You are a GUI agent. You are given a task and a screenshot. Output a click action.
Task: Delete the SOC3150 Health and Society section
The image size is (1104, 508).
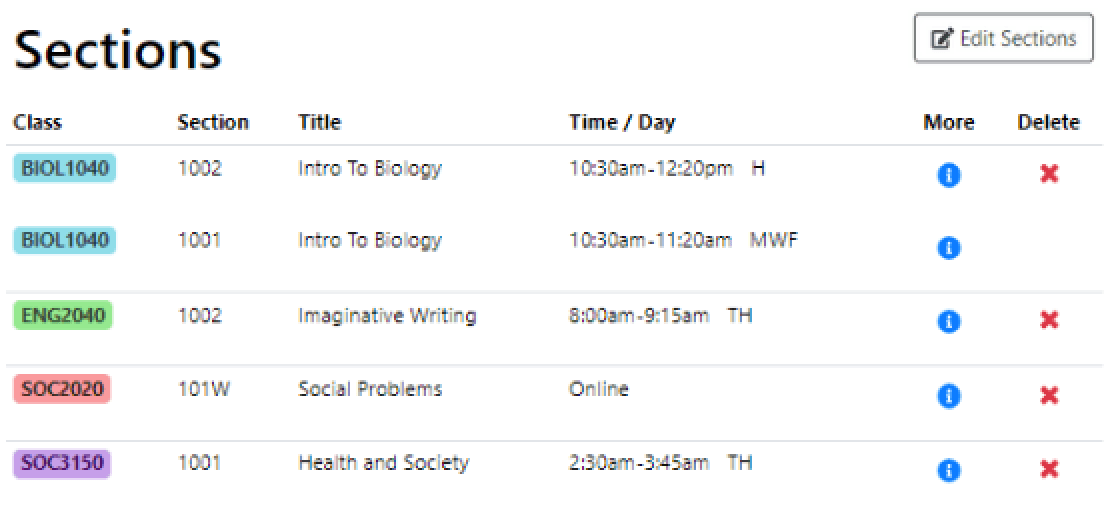click(1049, 469)
